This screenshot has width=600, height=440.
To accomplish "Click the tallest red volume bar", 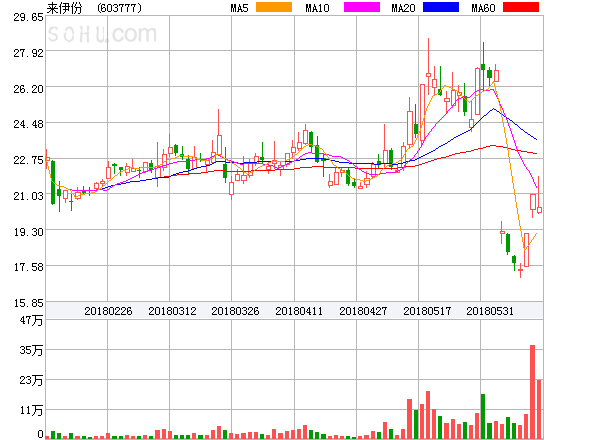I will [532, 392].
